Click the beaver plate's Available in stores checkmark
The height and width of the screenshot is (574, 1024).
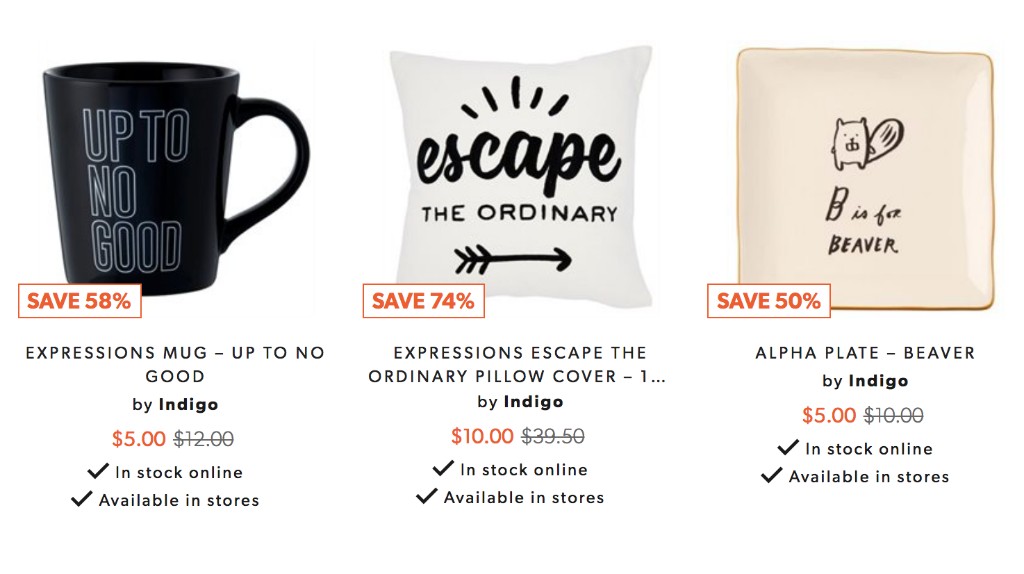click(772, 475)
